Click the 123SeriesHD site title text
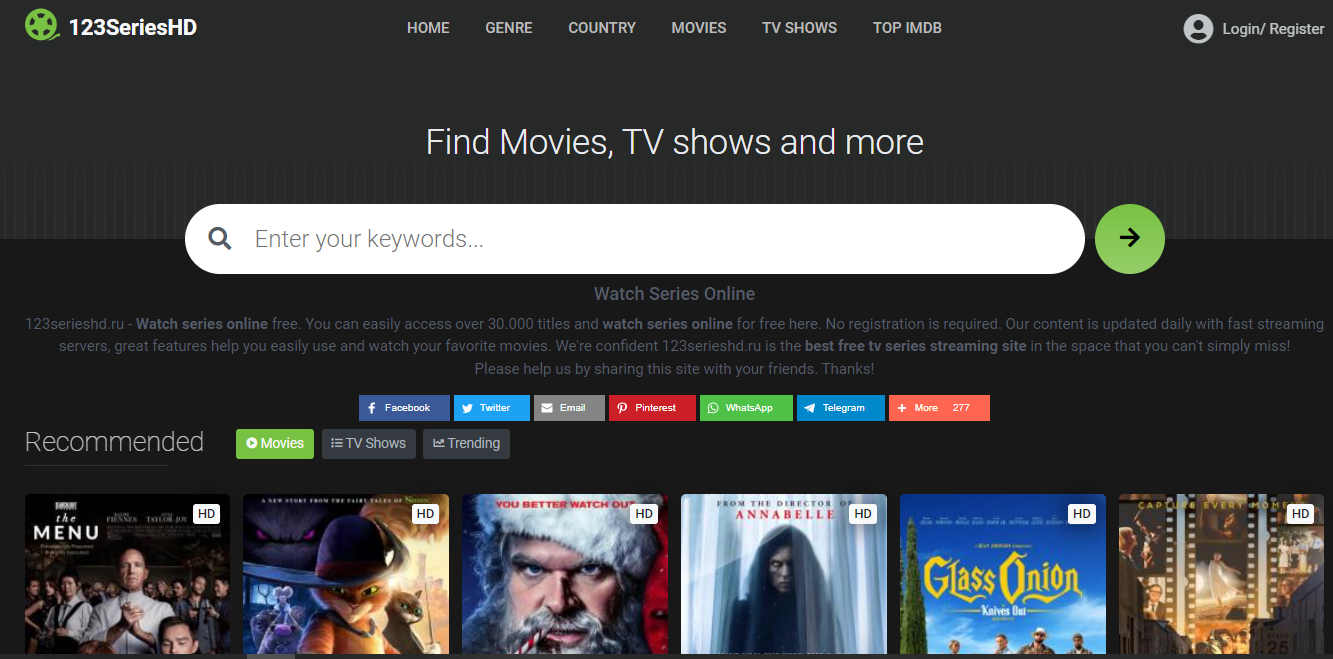 coord(133,27)
